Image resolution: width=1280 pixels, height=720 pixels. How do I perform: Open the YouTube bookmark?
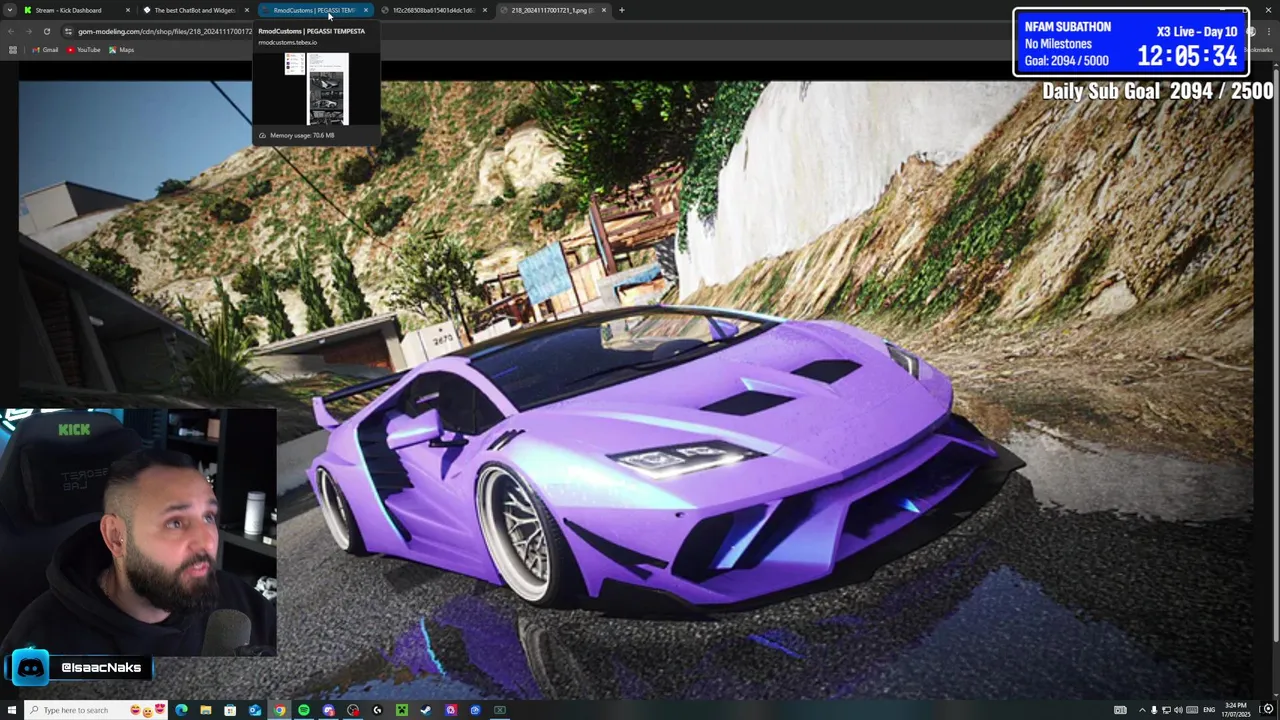pos(84,50)
